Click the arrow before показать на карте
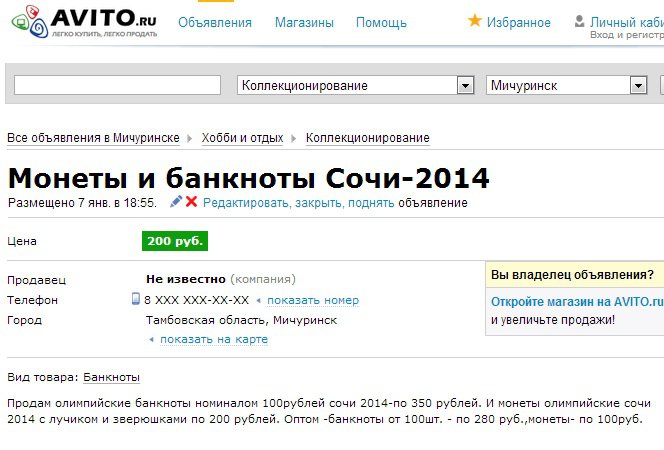This screenshot has width=664, height=450. [x=151, y=340]
